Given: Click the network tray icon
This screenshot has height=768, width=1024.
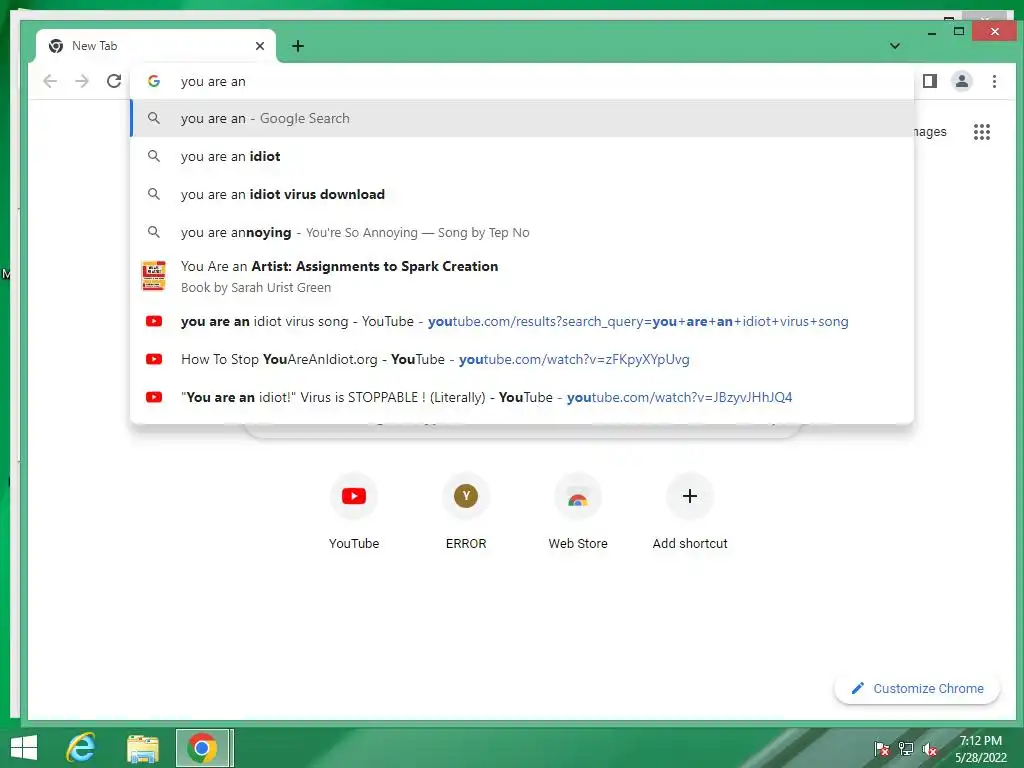Looking at the screenshot, I should click(906, 749).
